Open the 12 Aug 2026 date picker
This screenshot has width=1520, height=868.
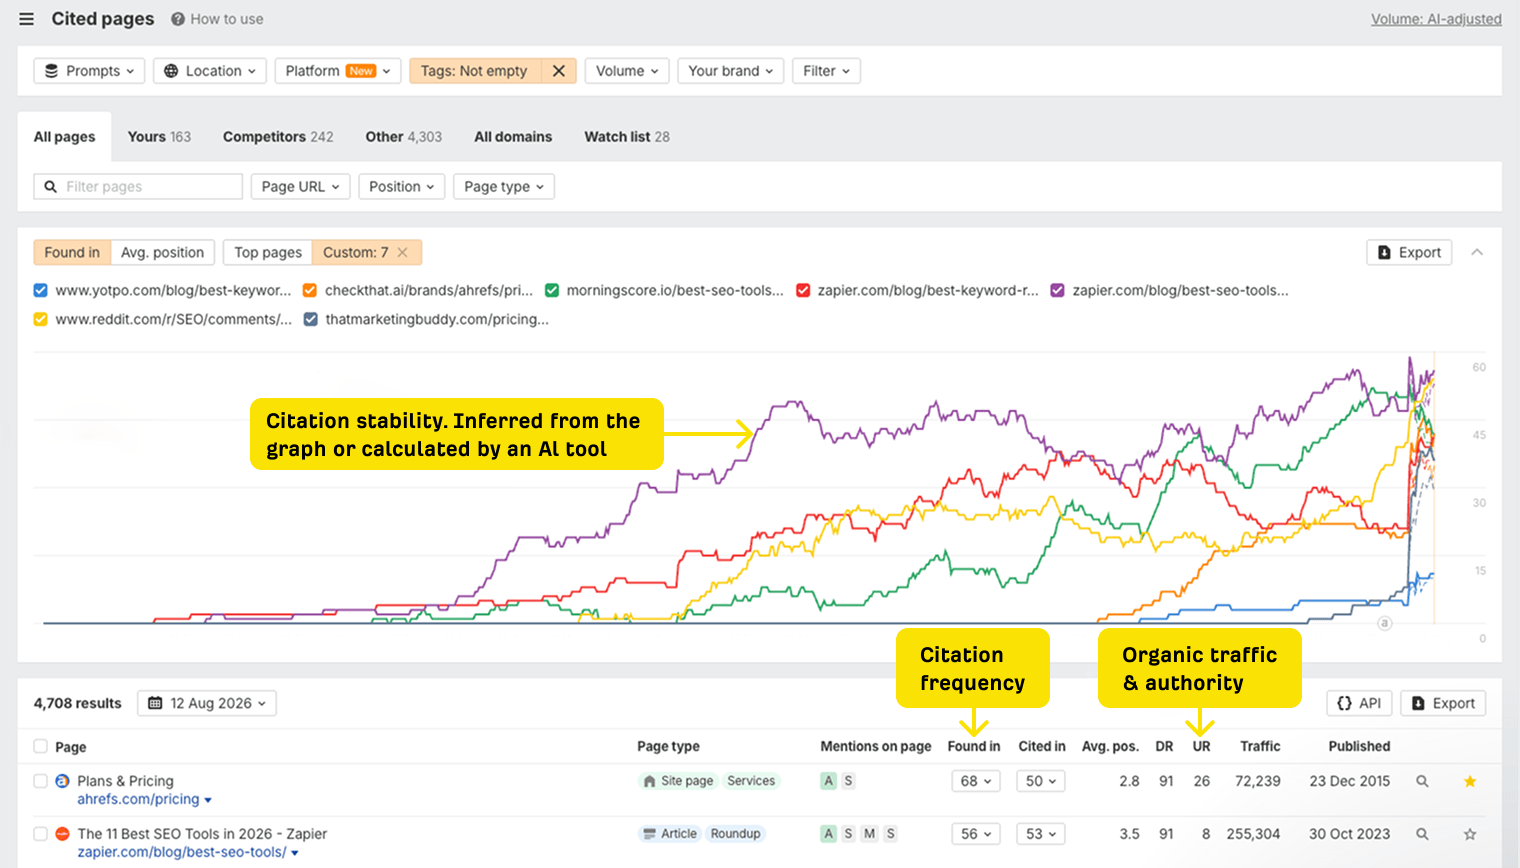click(207, 703)
